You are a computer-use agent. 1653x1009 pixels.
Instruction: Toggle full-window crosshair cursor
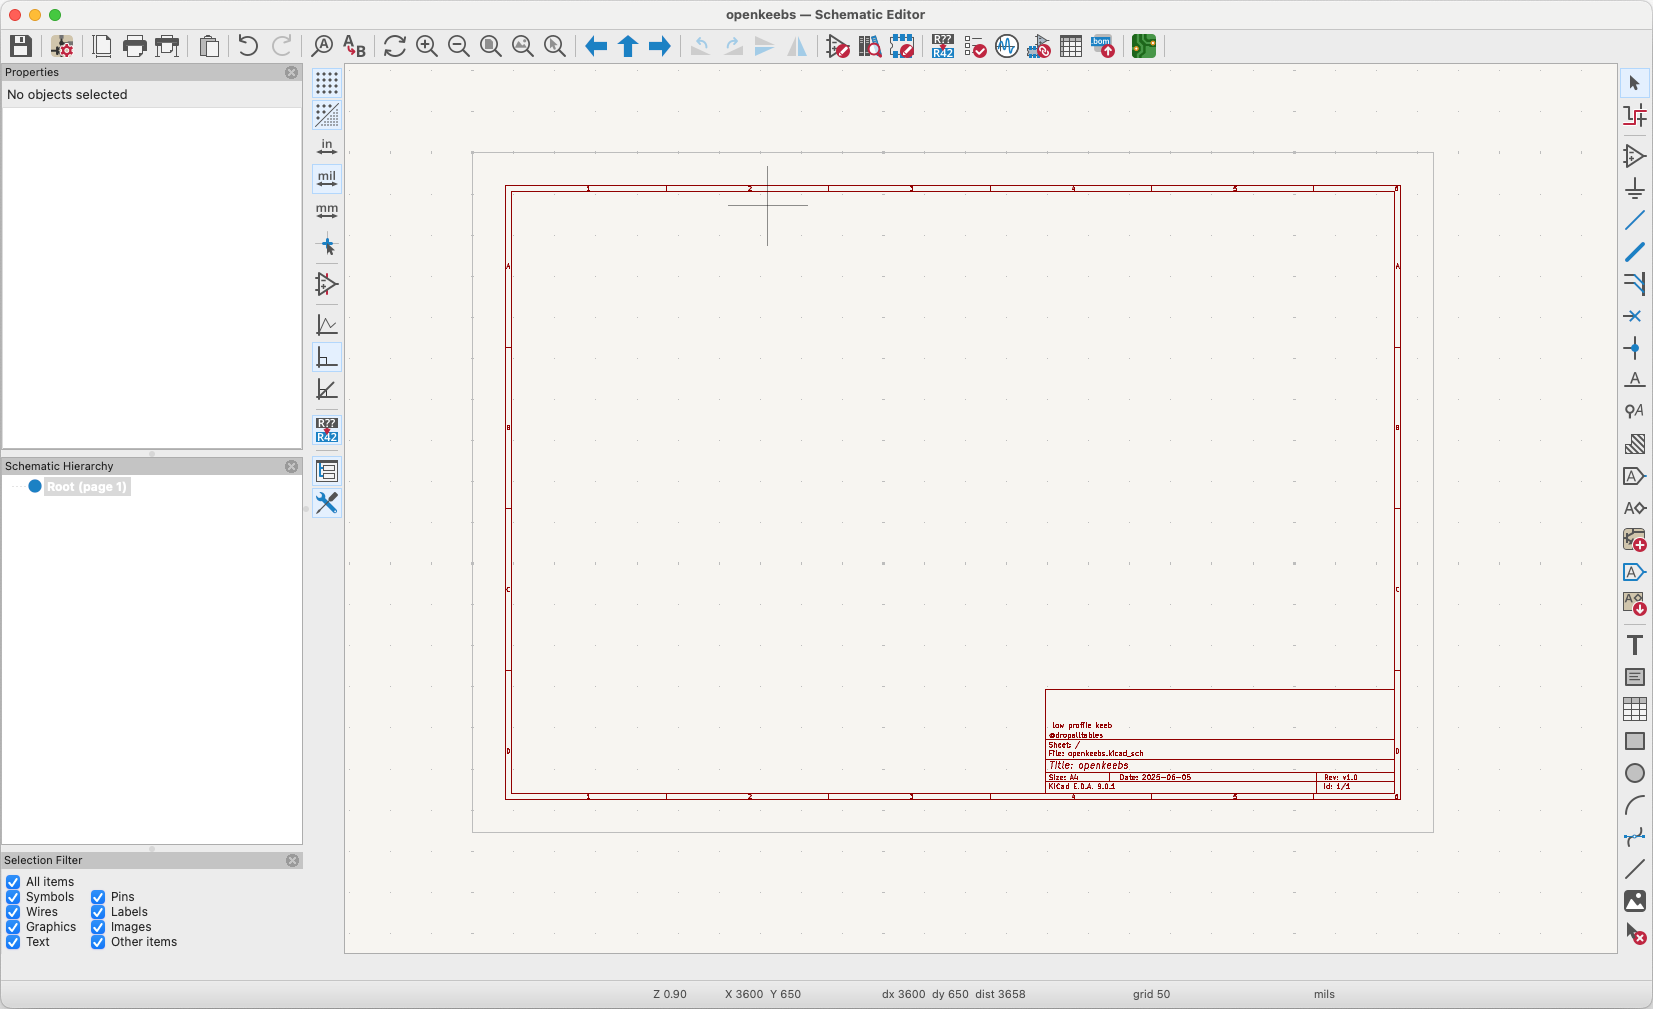click(x=327, y=244)
